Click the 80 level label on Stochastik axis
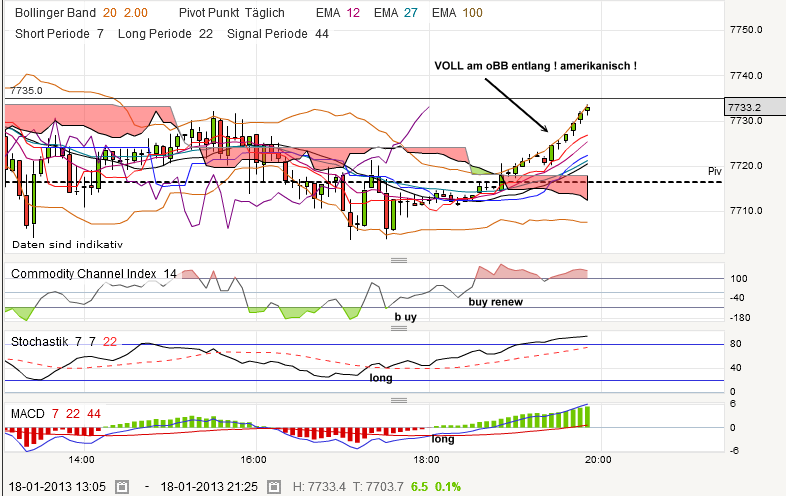The height and width of the screenshot is (496, 786). (736, 344)
